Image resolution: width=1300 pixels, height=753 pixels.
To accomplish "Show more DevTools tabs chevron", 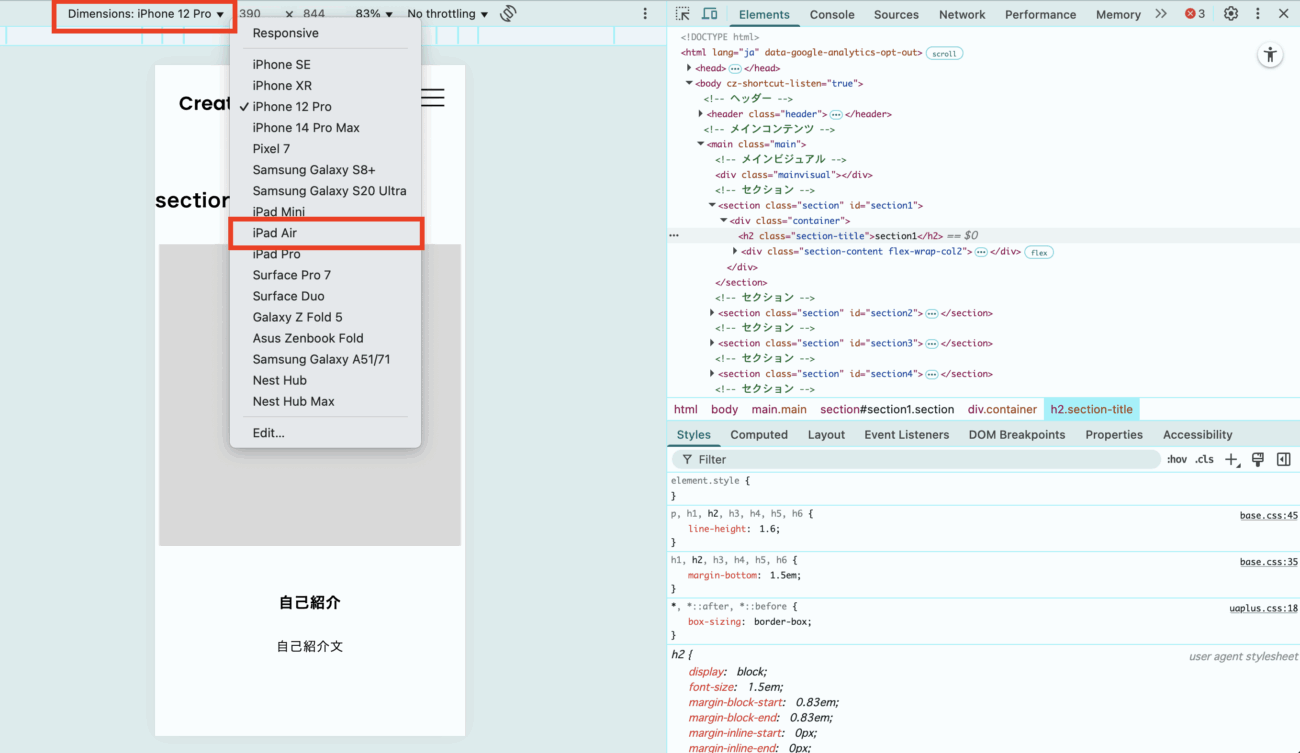I will click(x=1160, y=14).
